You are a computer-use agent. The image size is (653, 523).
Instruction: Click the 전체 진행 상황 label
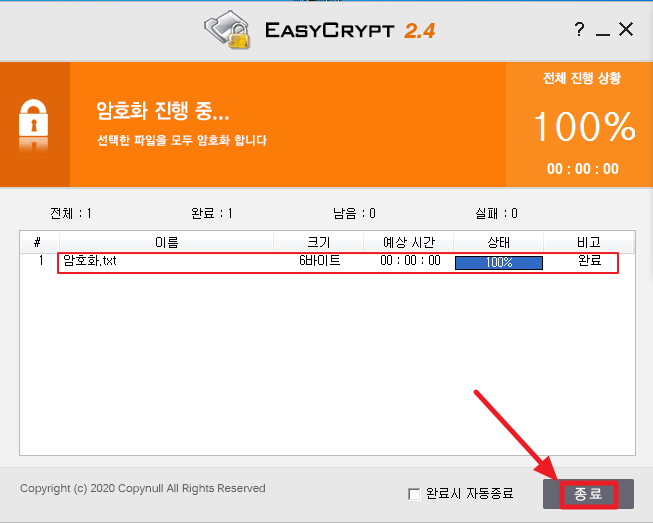[582, 78]
